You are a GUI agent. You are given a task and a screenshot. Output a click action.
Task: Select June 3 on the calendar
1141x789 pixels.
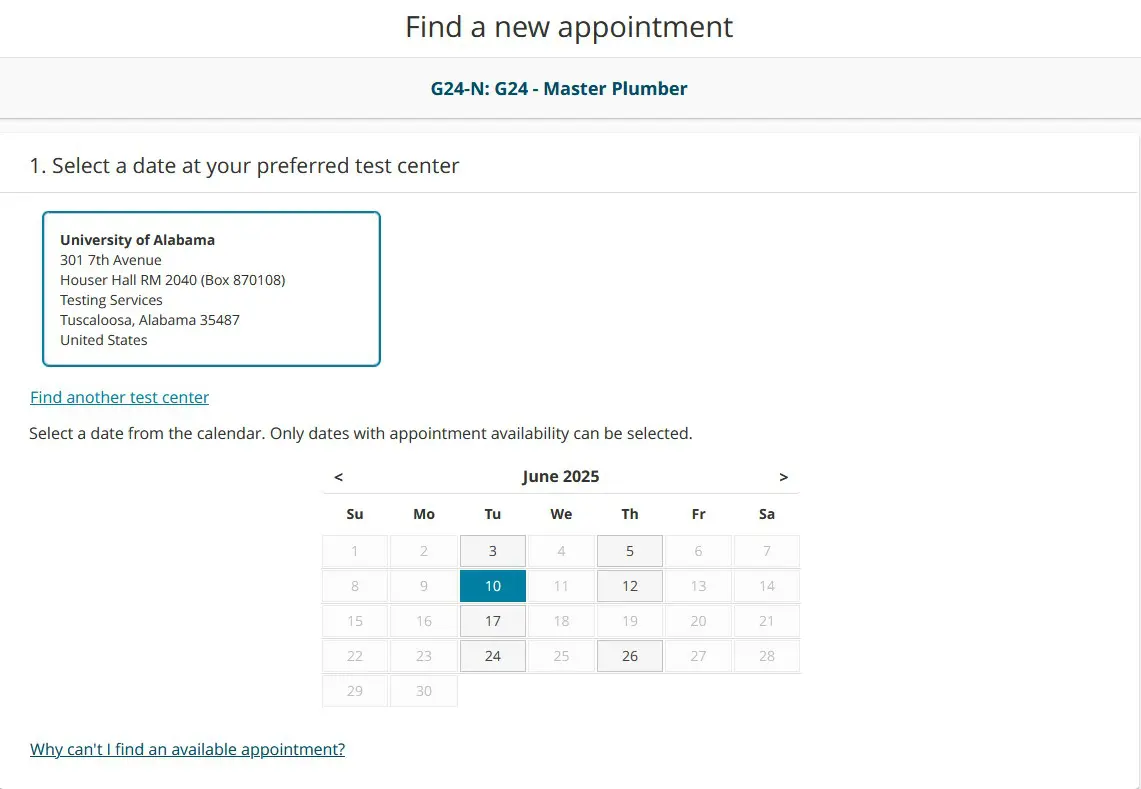click(x=492, y=550)
